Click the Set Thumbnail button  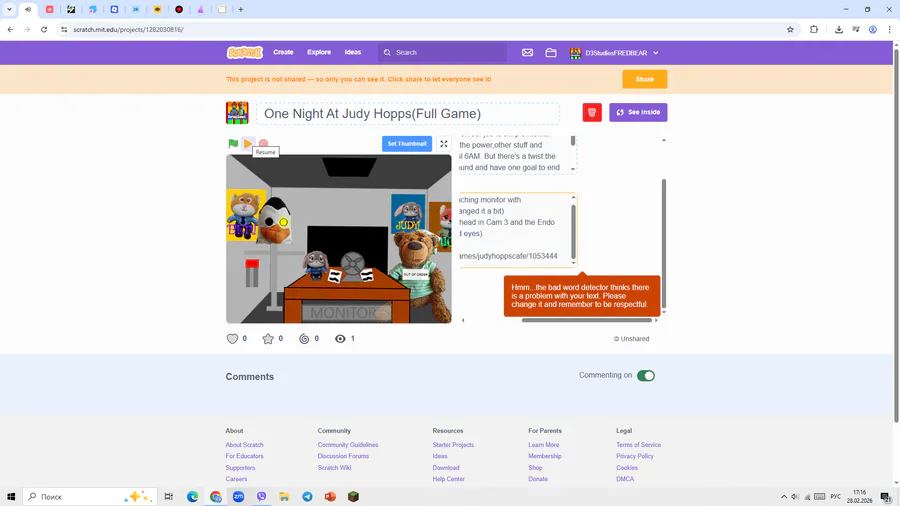click(x=407, y=144)
